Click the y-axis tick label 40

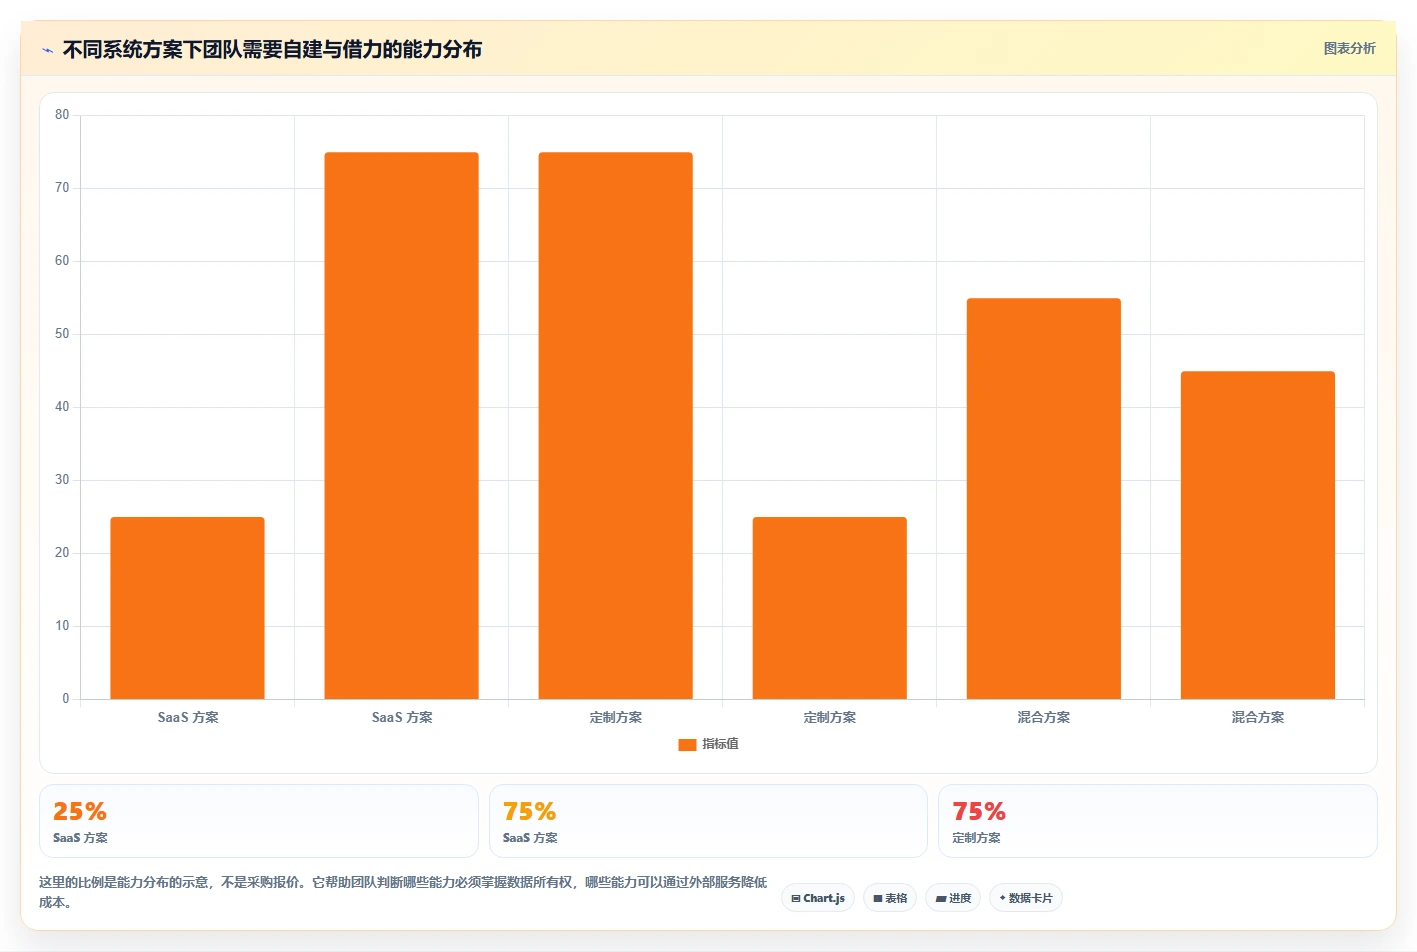pos(62,407)
